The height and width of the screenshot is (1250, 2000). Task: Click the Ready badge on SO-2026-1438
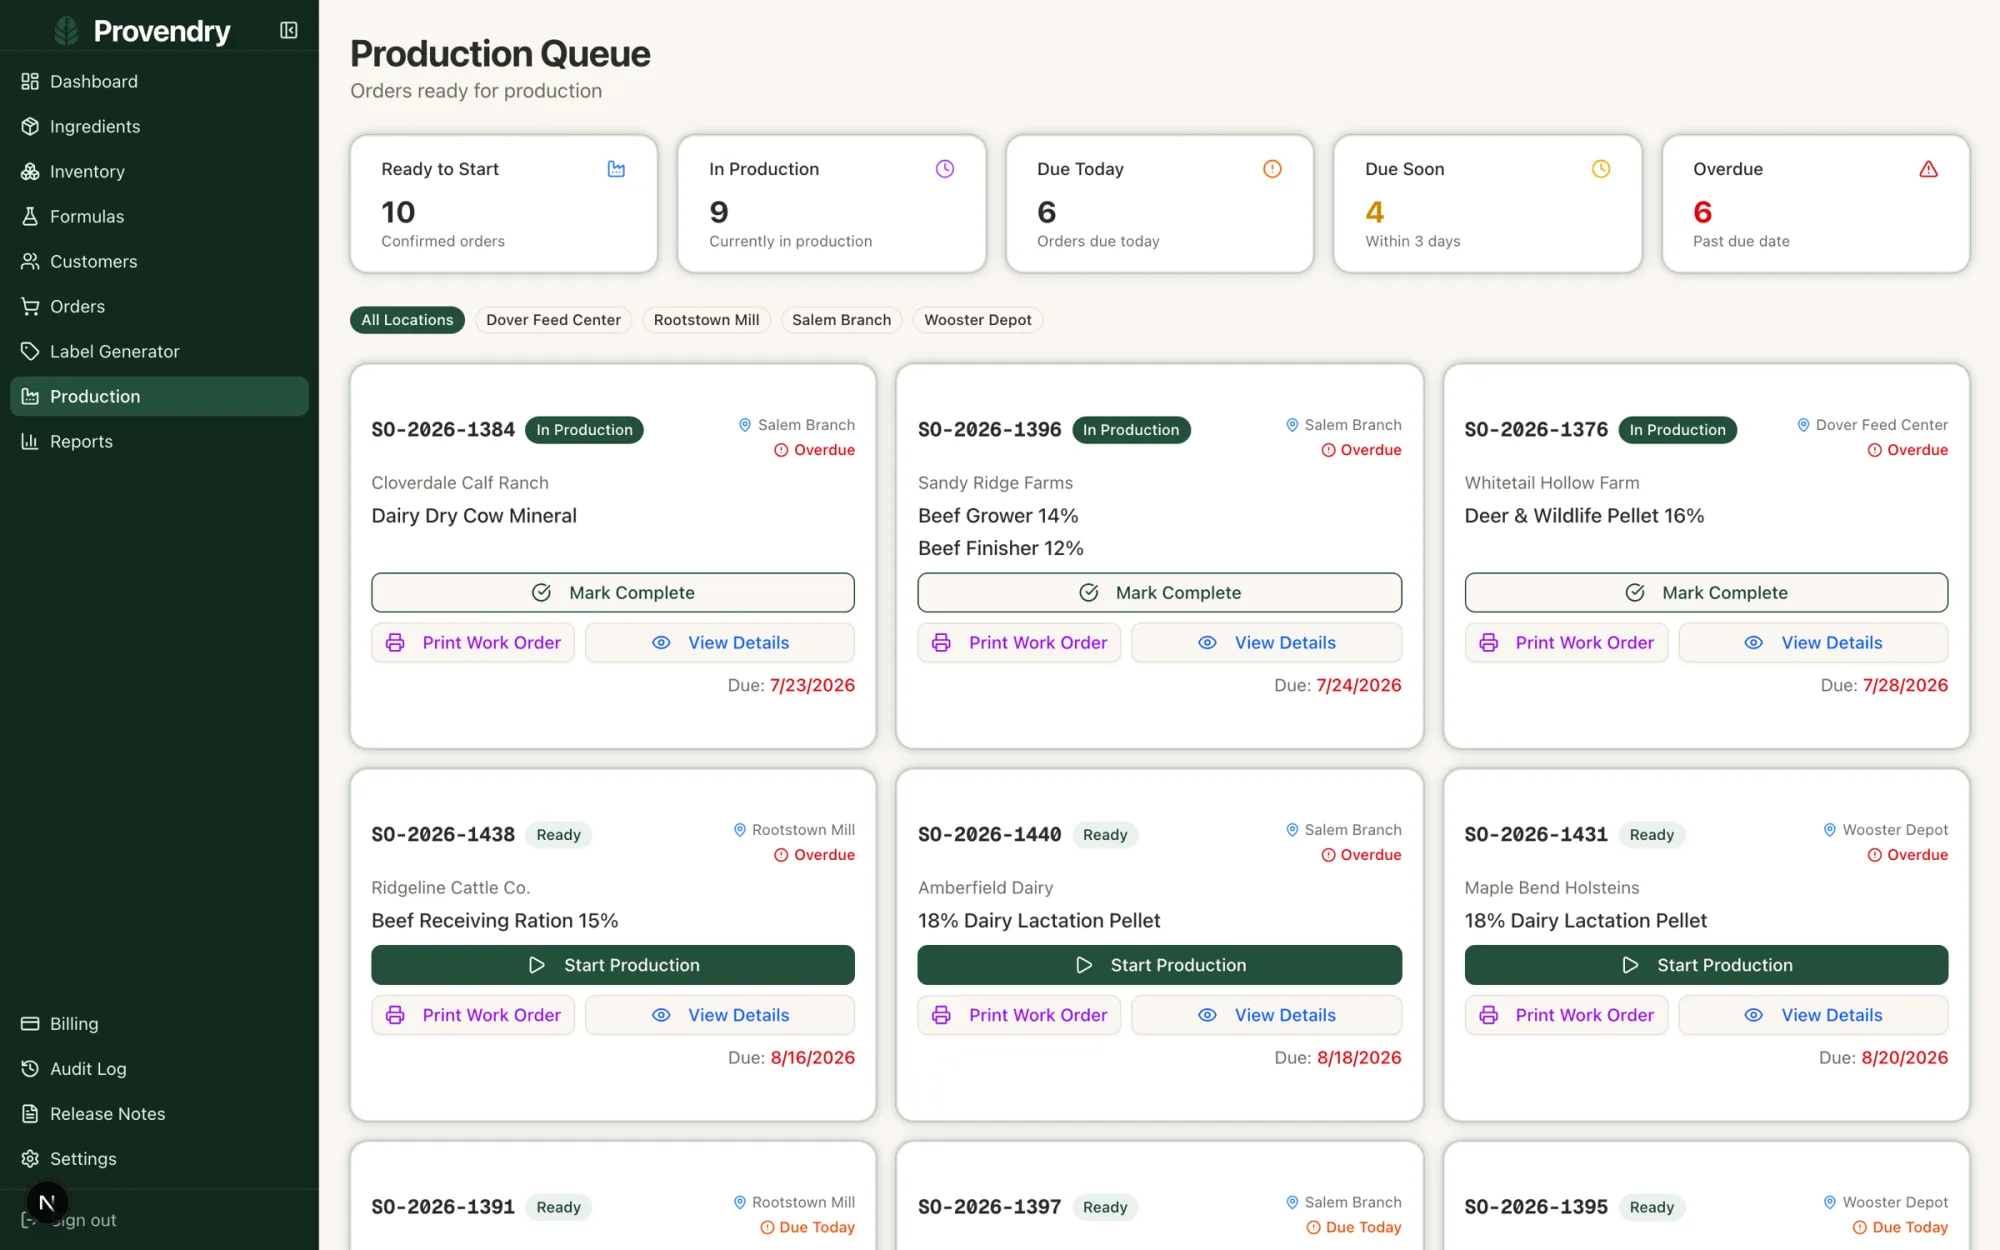[x=558, y=835]
